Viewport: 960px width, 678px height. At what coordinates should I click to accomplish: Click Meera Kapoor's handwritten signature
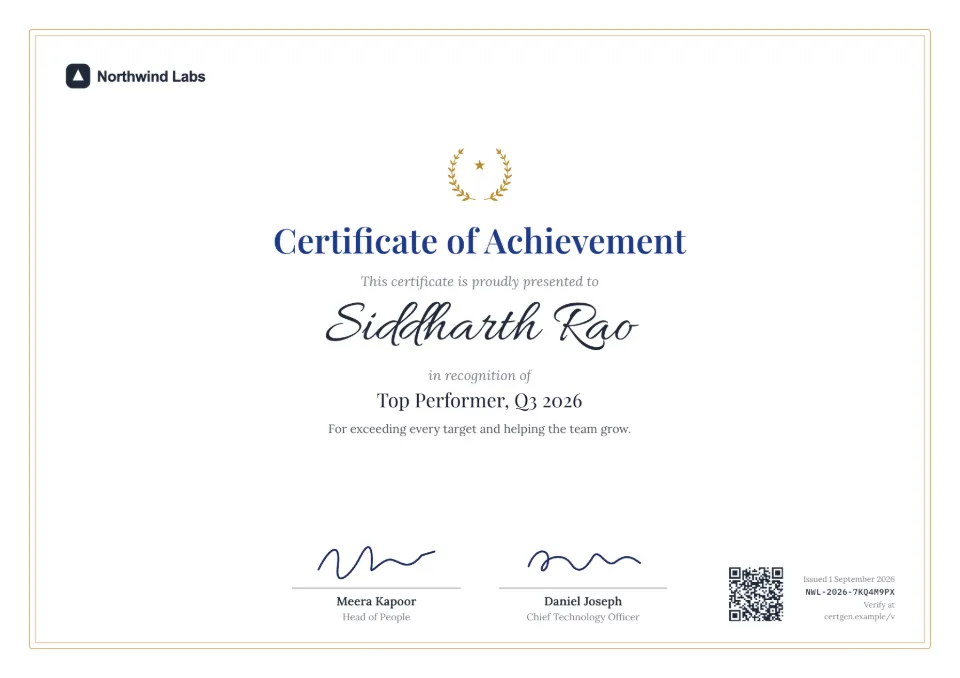tap(376, 561)
